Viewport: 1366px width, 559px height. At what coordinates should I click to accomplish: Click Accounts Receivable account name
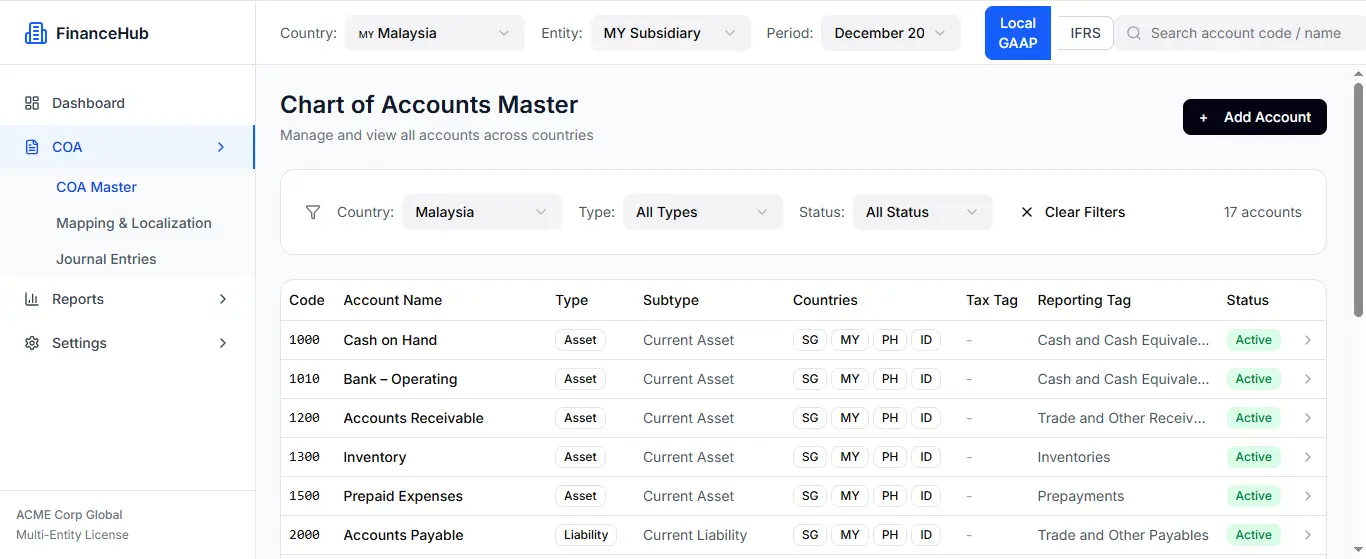click(x=413, y=418)
